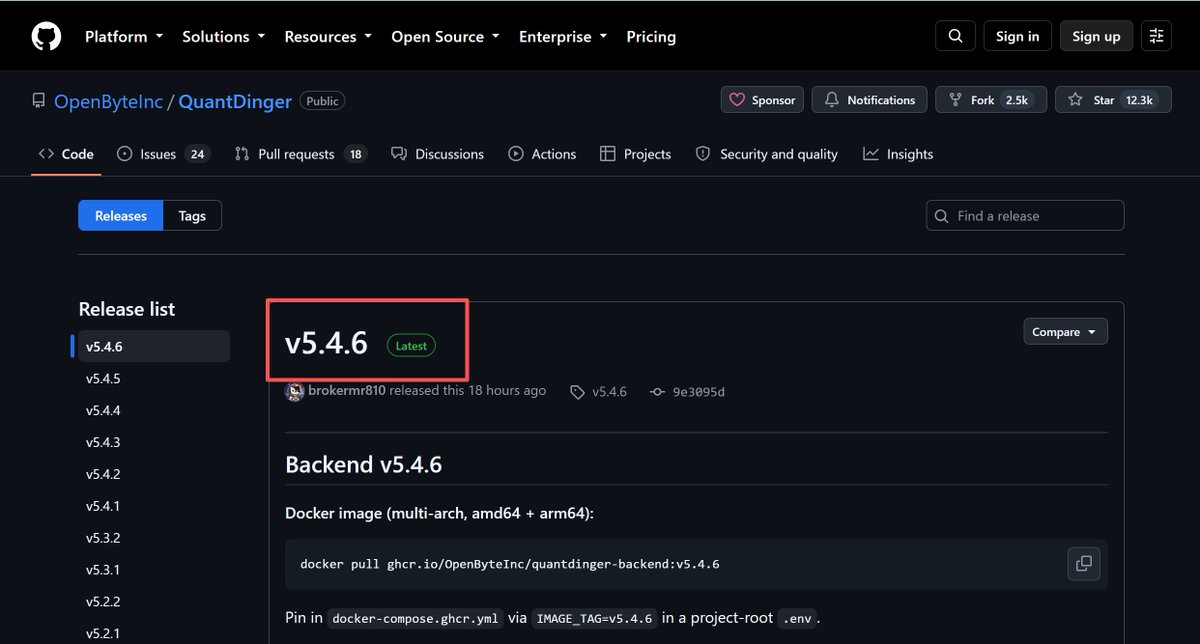Open Security and quality tab

[x=767, y=154]
